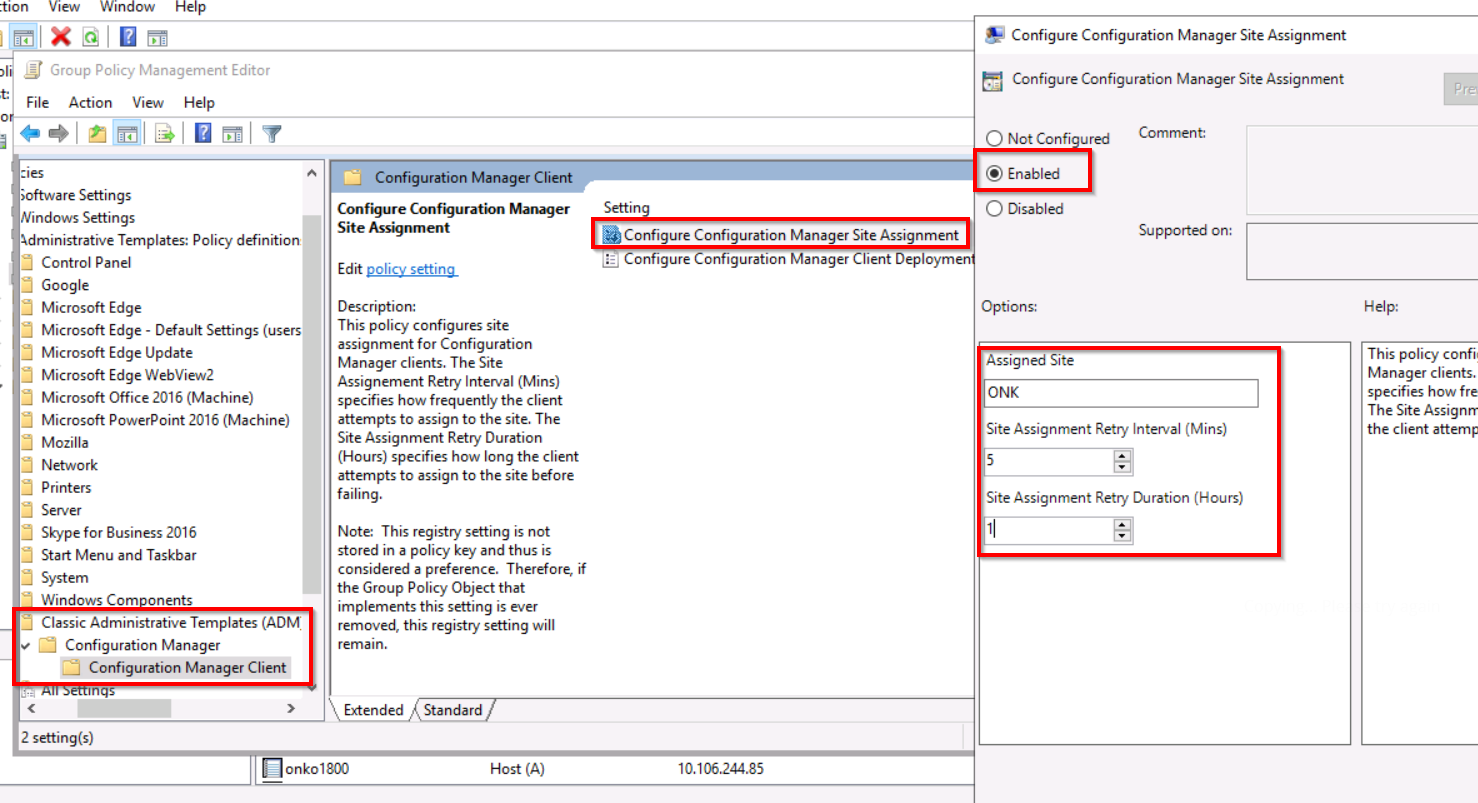Click the tree pane scroll up arrow
Screen dimensions: 1478x803
(x=311, y=174)
